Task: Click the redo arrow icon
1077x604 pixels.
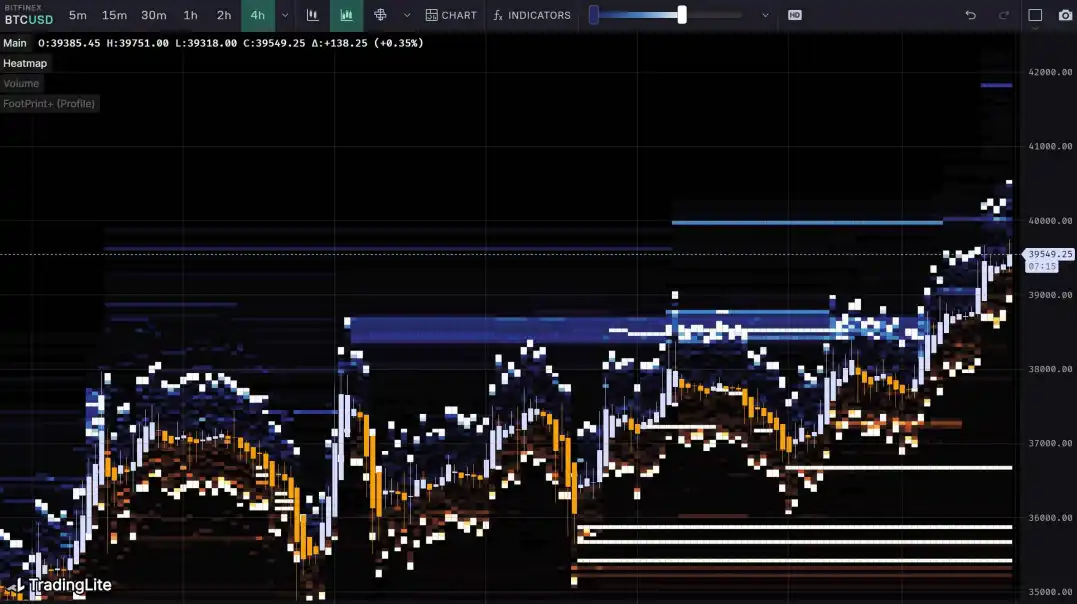Action: [1004, 15]
